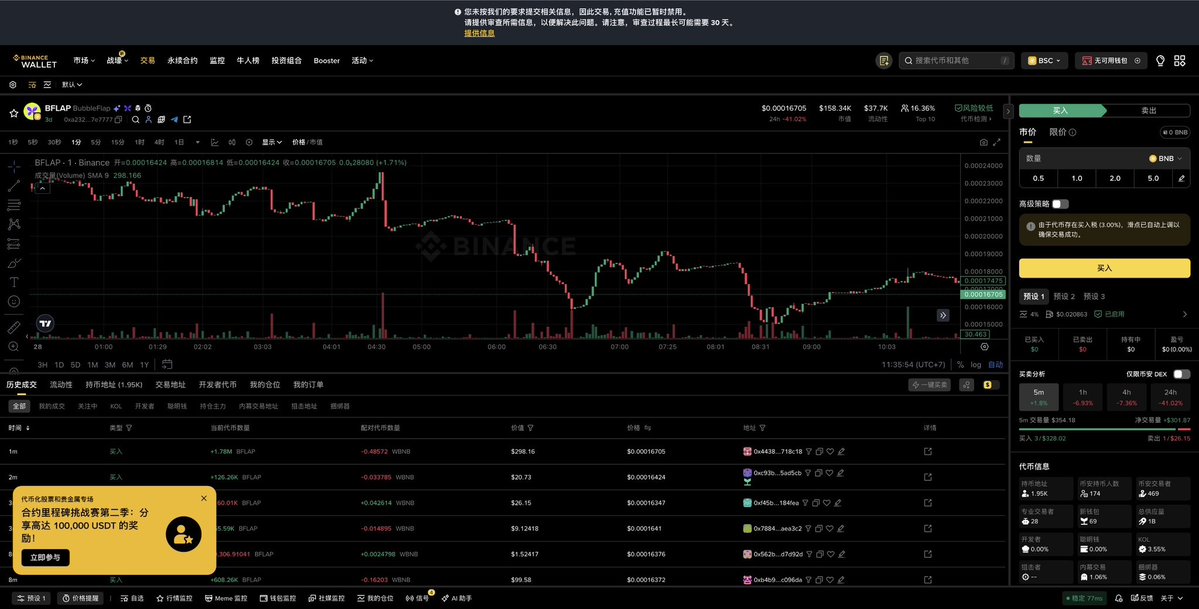Collapse the right trade panel arrow
The height and width of the screenshot is (609, 1199).
coord(1008,111)
